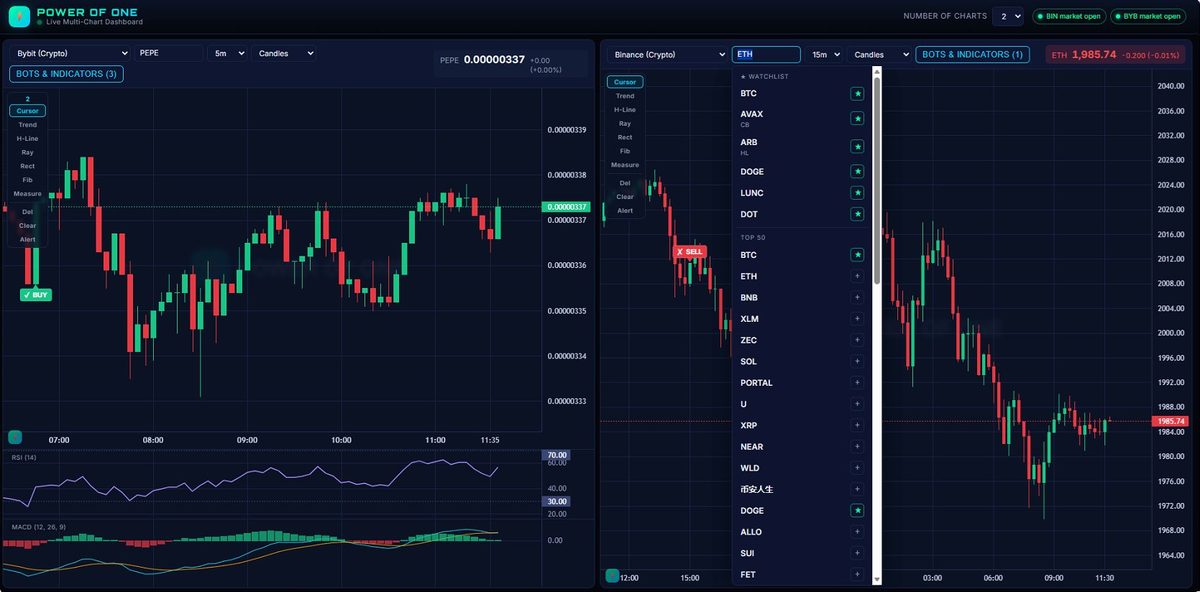The image size is (1200, 592).
Task: Select Fib tool on PEPE chart
Action: click(x=27, y=180)
